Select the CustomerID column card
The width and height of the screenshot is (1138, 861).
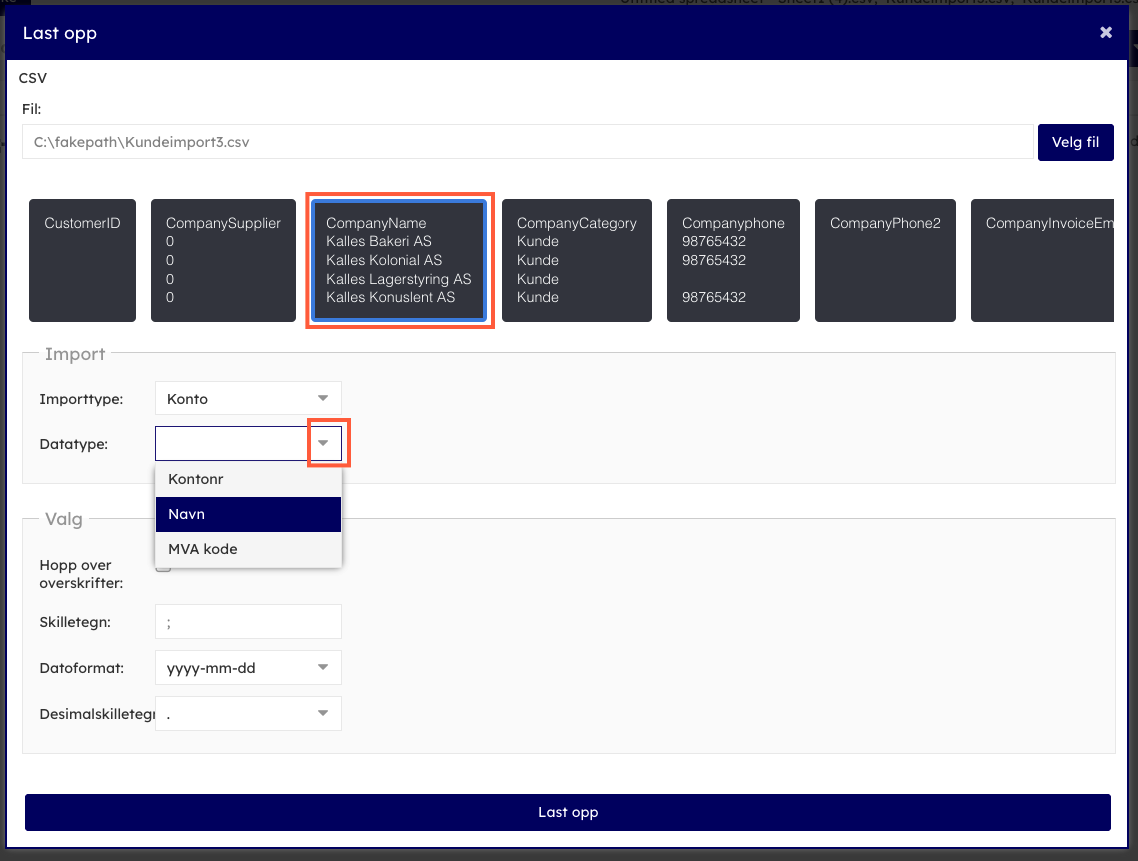pyautogui.click(x=82, y=260)
